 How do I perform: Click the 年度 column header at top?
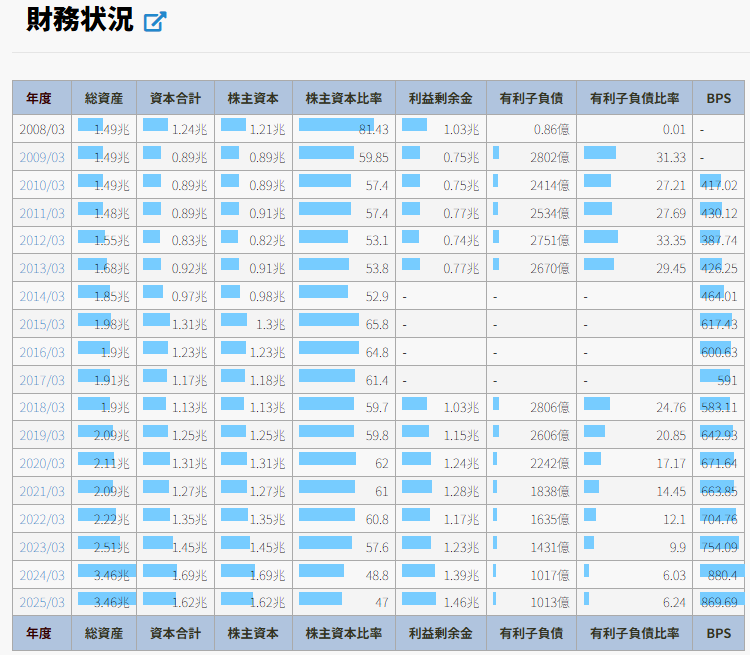click(x=40, y=98)
